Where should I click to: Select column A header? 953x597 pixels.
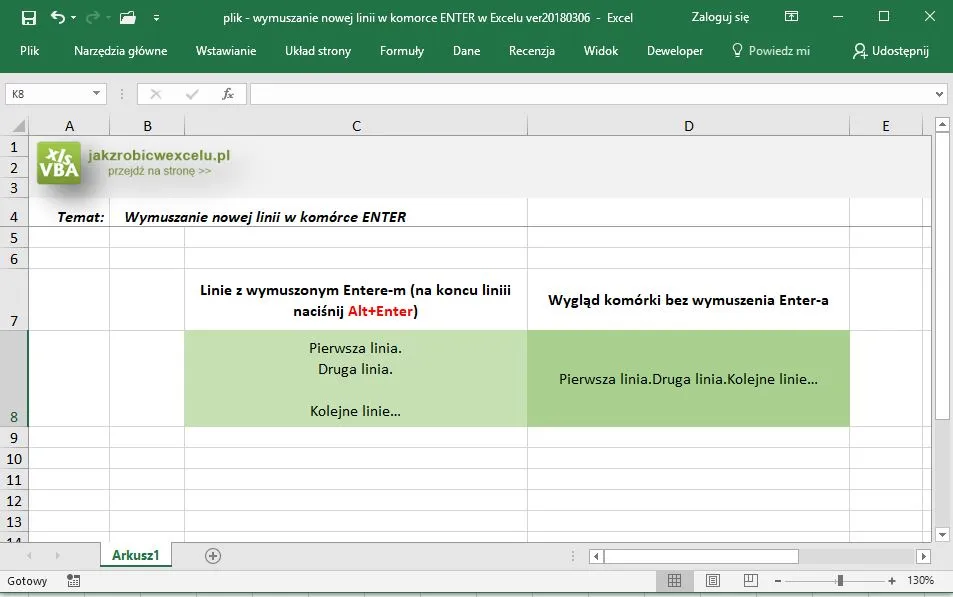point(69,126)
